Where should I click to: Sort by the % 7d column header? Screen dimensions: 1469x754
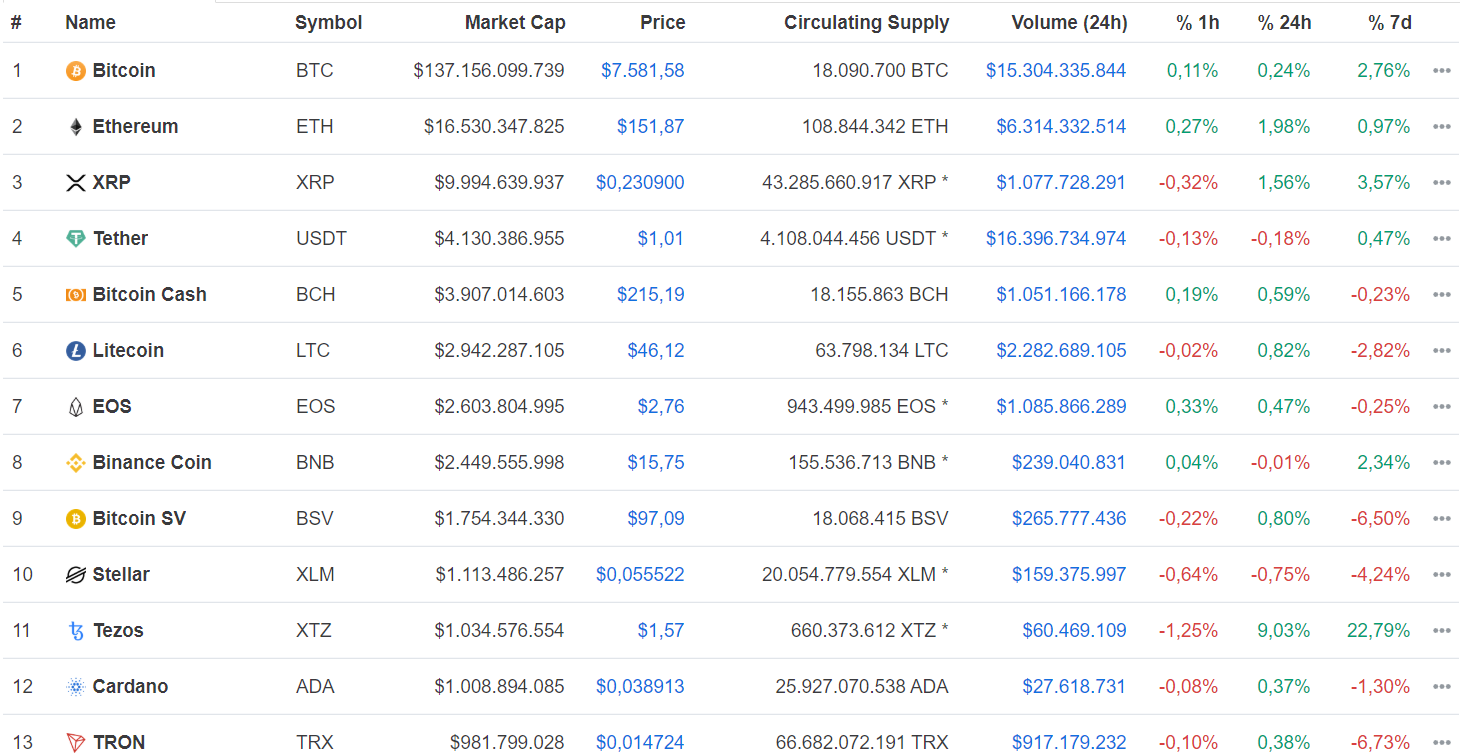point(1389,22)
